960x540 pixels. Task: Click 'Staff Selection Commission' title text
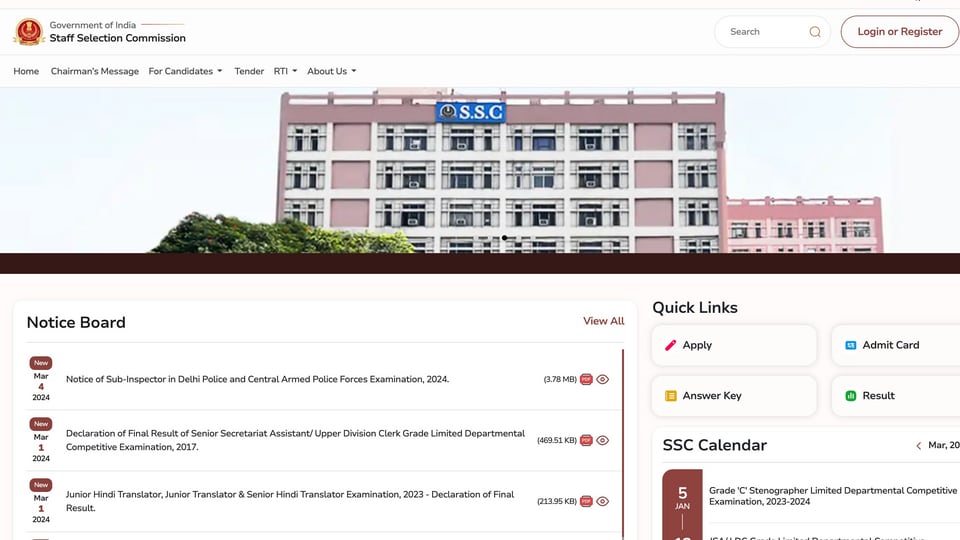click(x=118, y=38)
